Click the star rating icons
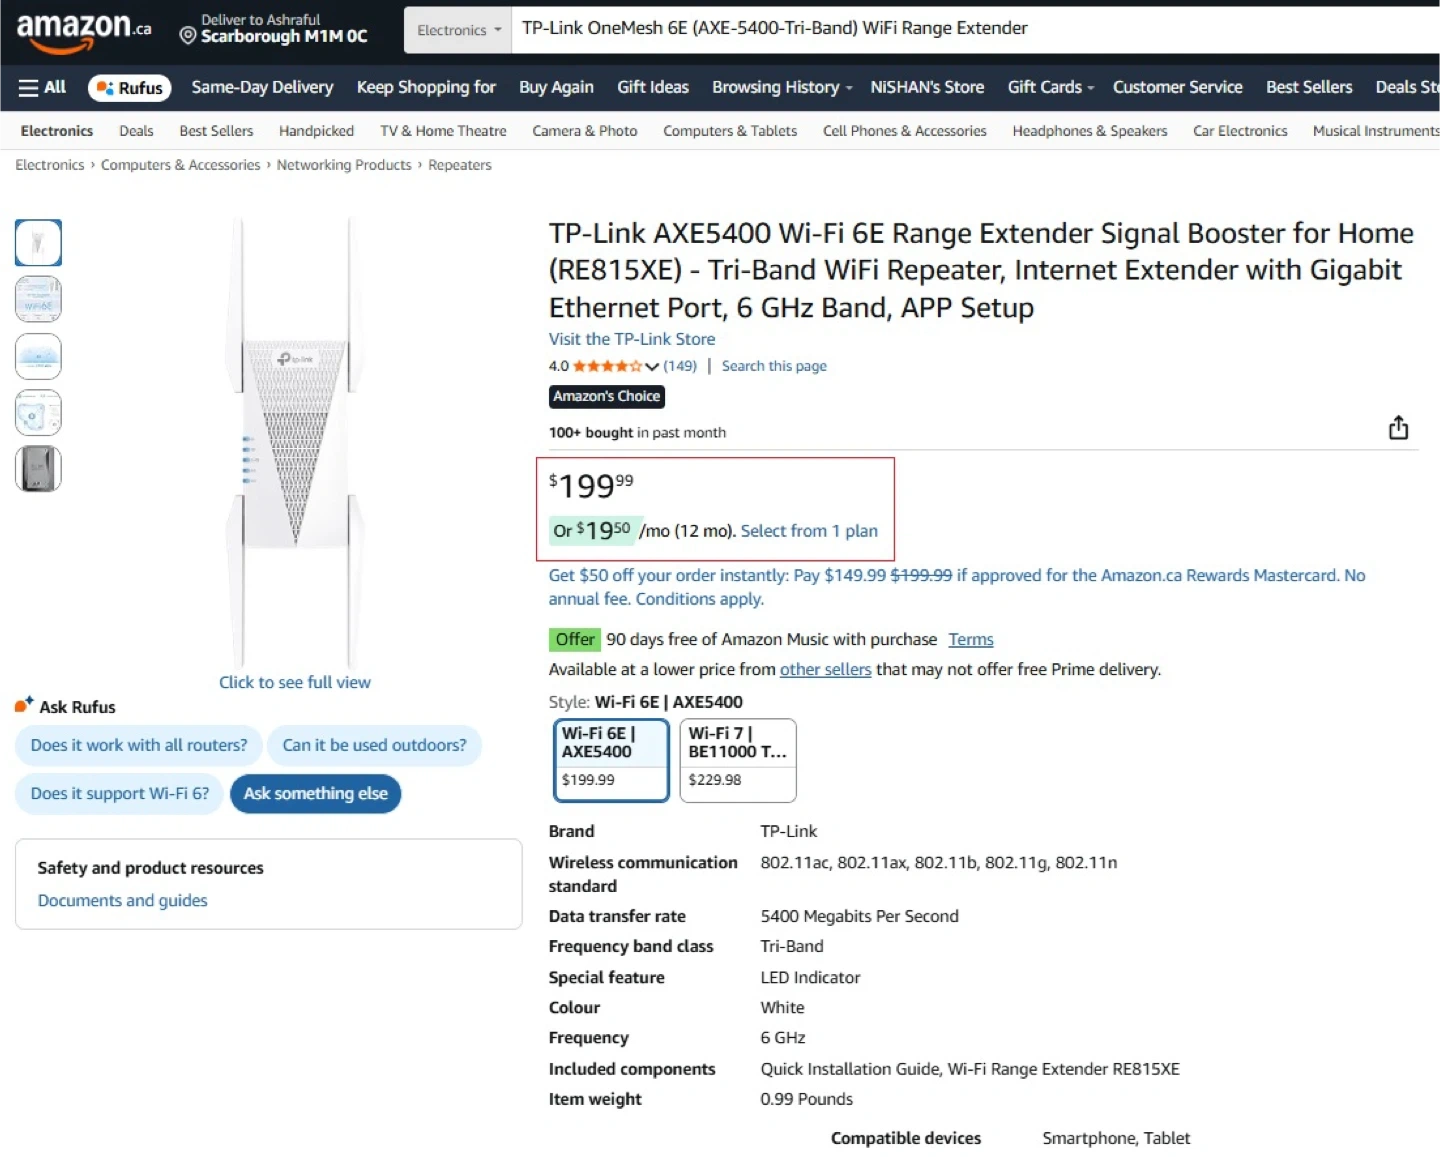 pos(607,366)
